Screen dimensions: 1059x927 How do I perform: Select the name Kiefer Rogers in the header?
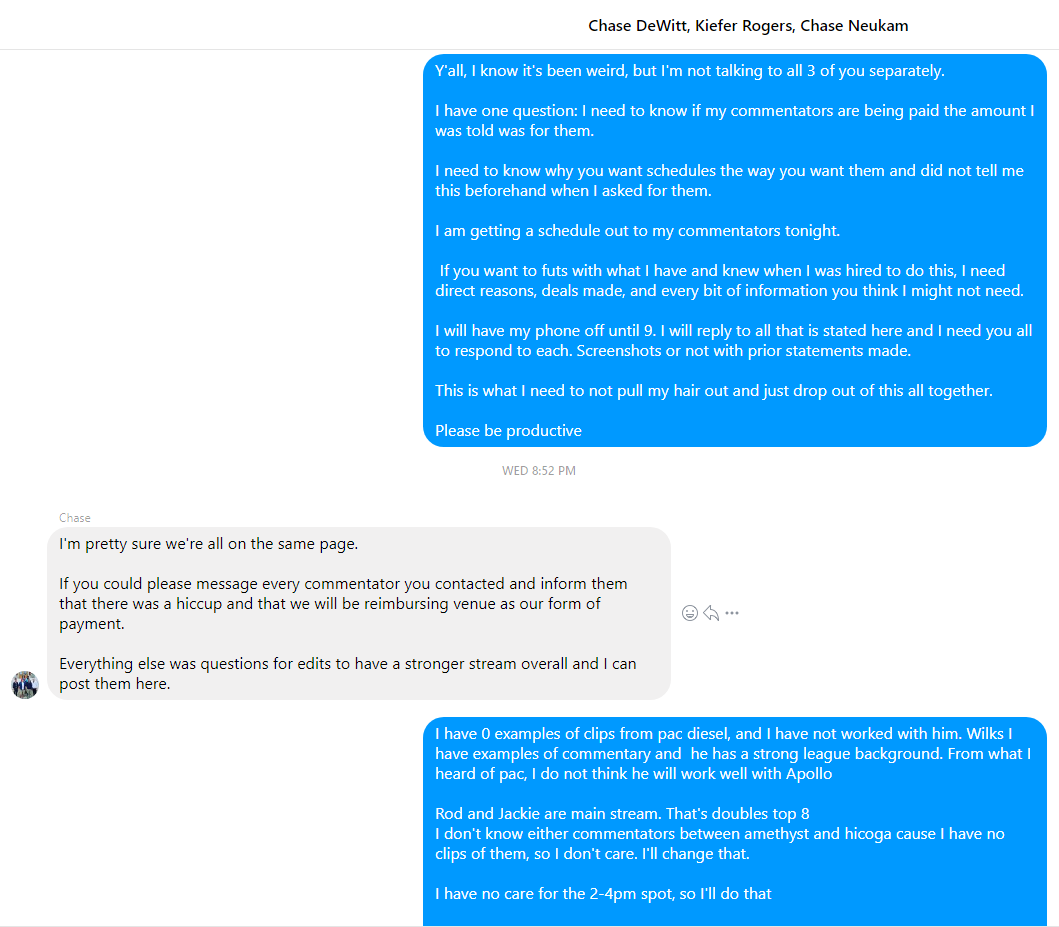tap(744, 26)
